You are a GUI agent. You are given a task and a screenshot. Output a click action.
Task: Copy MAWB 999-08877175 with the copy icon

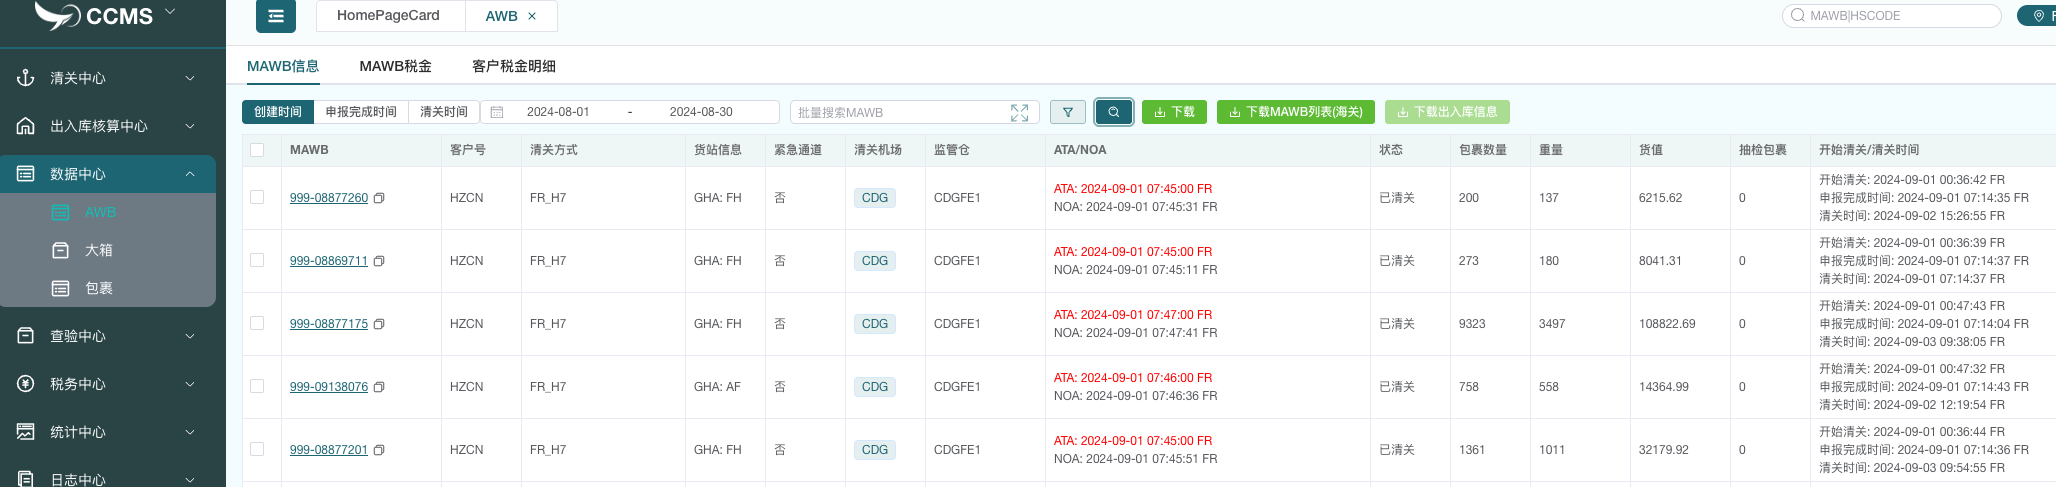click(x=379, y=324)
